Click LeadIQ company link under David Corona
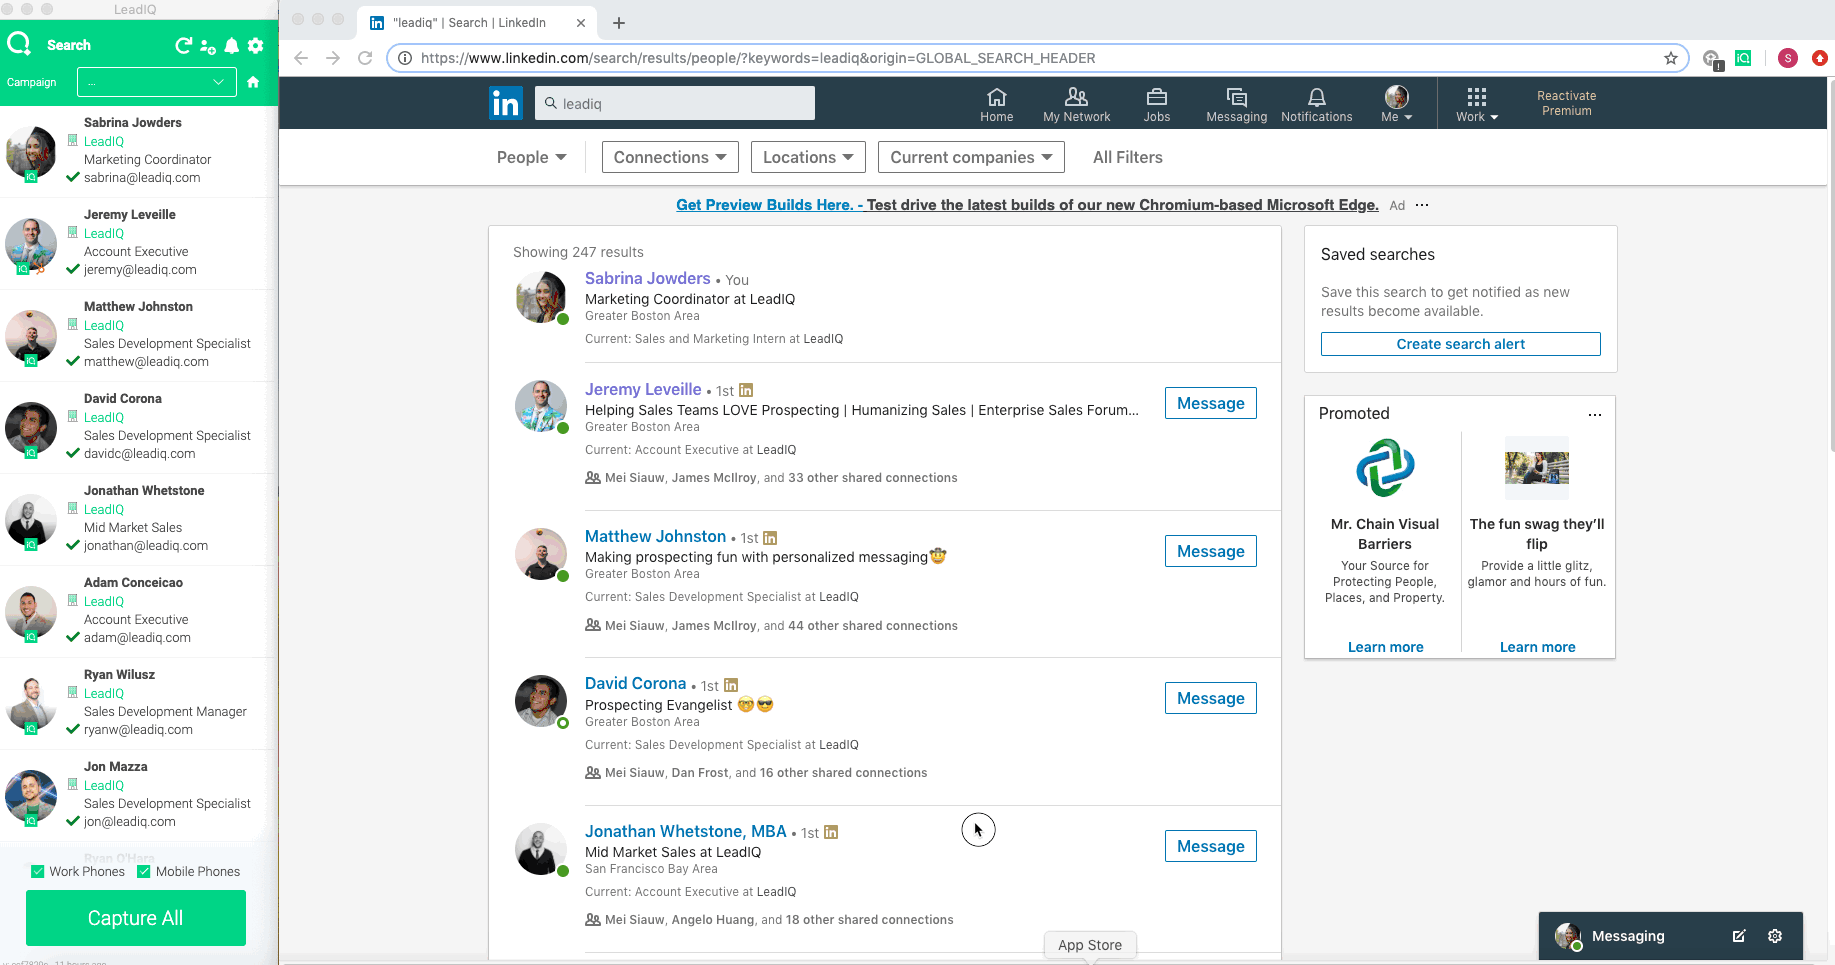 [x=104, y=417]
